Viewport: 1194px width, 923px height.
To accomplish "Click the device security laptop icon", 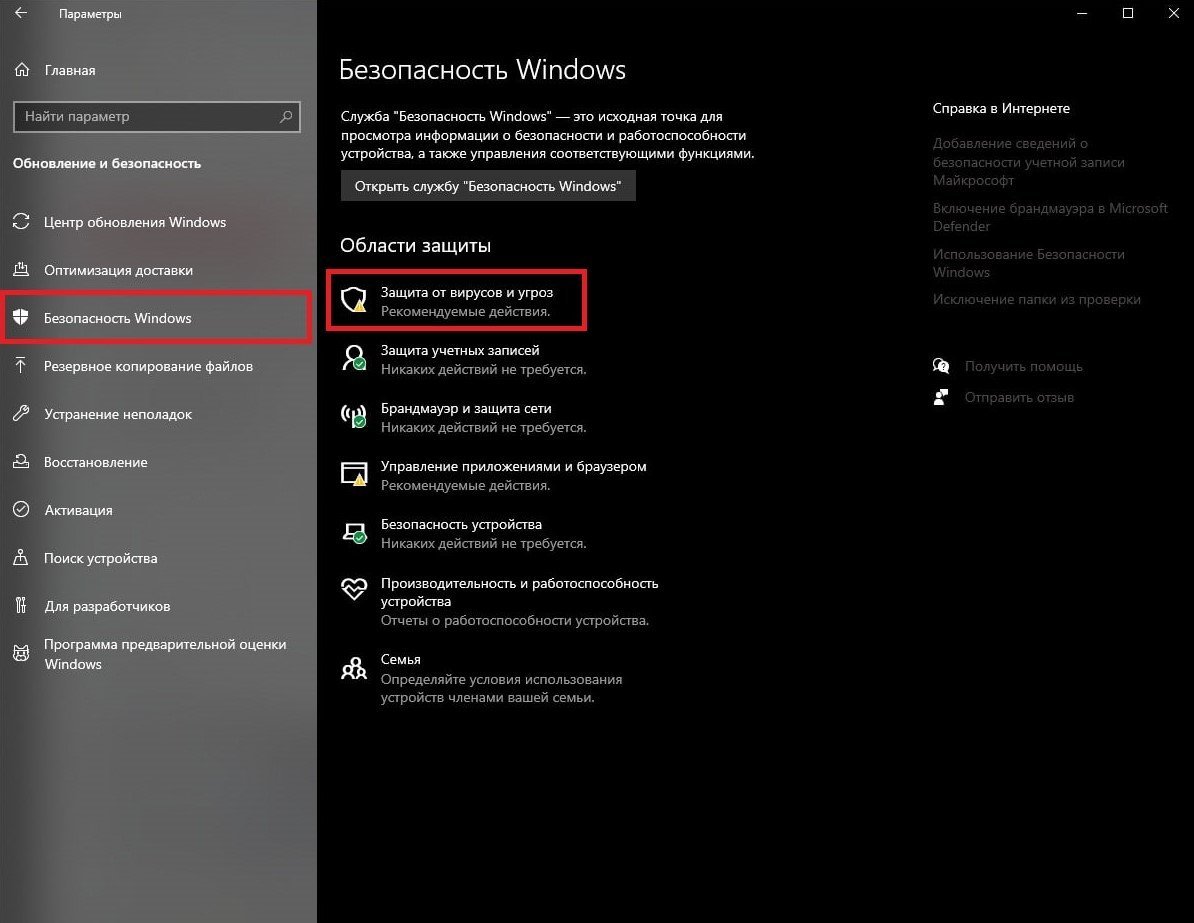I will (354, 532).
